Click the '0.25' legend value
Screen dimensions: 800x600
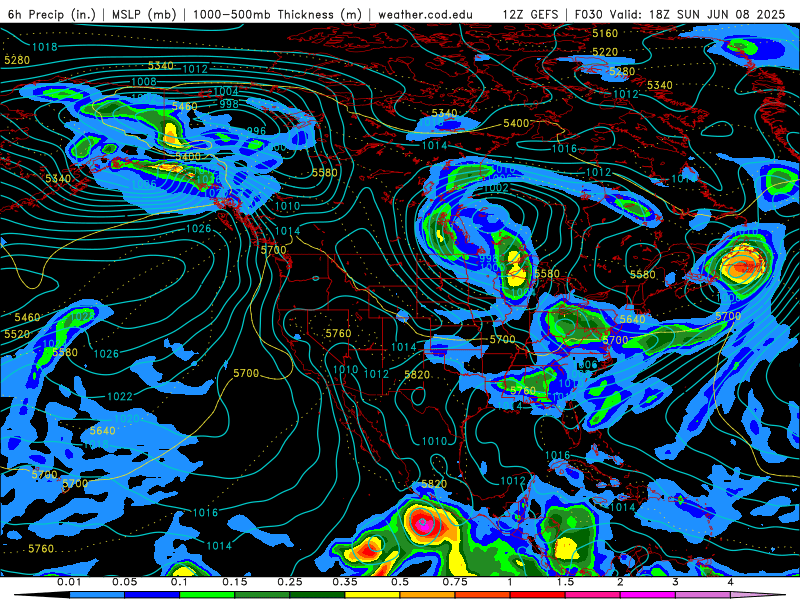click(290, 582)
